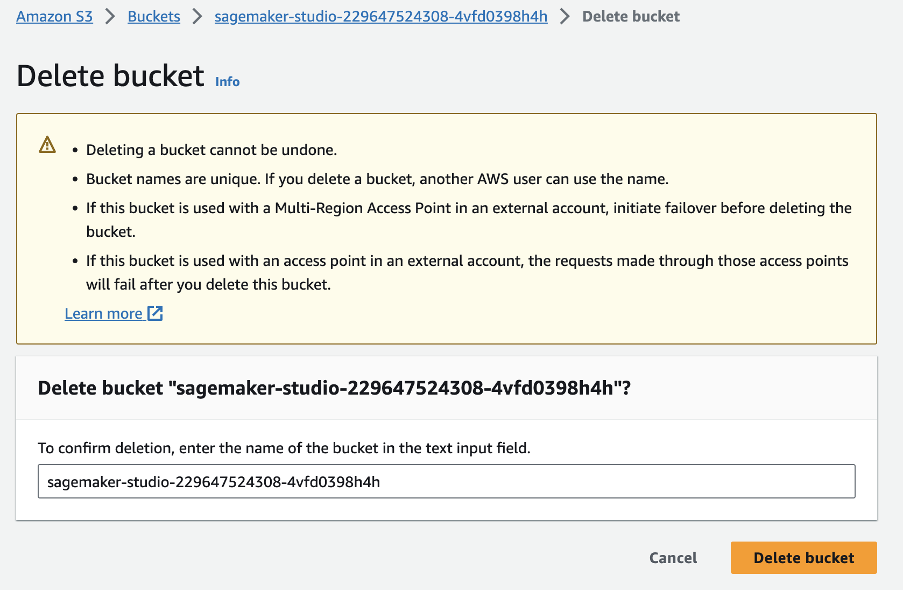The image size is (904, 590).
Task: Click the Multi-Region Access Point warning text
Action: pyautogui.click(x=469, y=220)
